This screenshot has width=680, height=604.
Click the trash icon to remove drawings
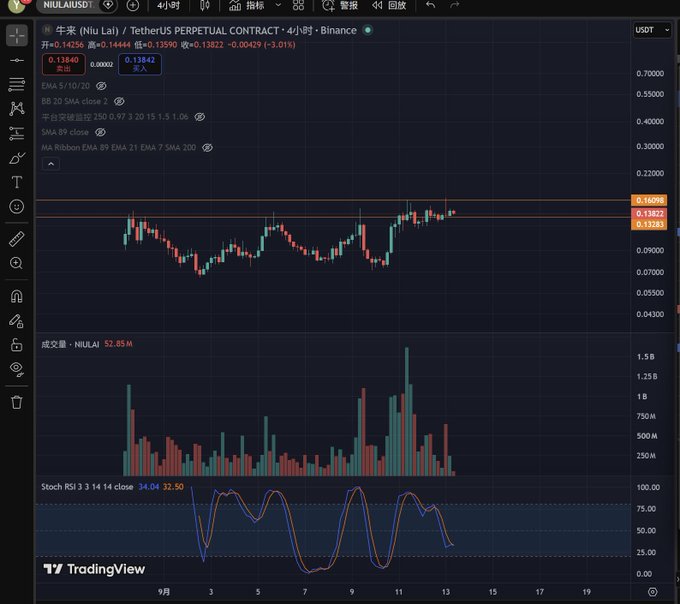tap(16, 402)
